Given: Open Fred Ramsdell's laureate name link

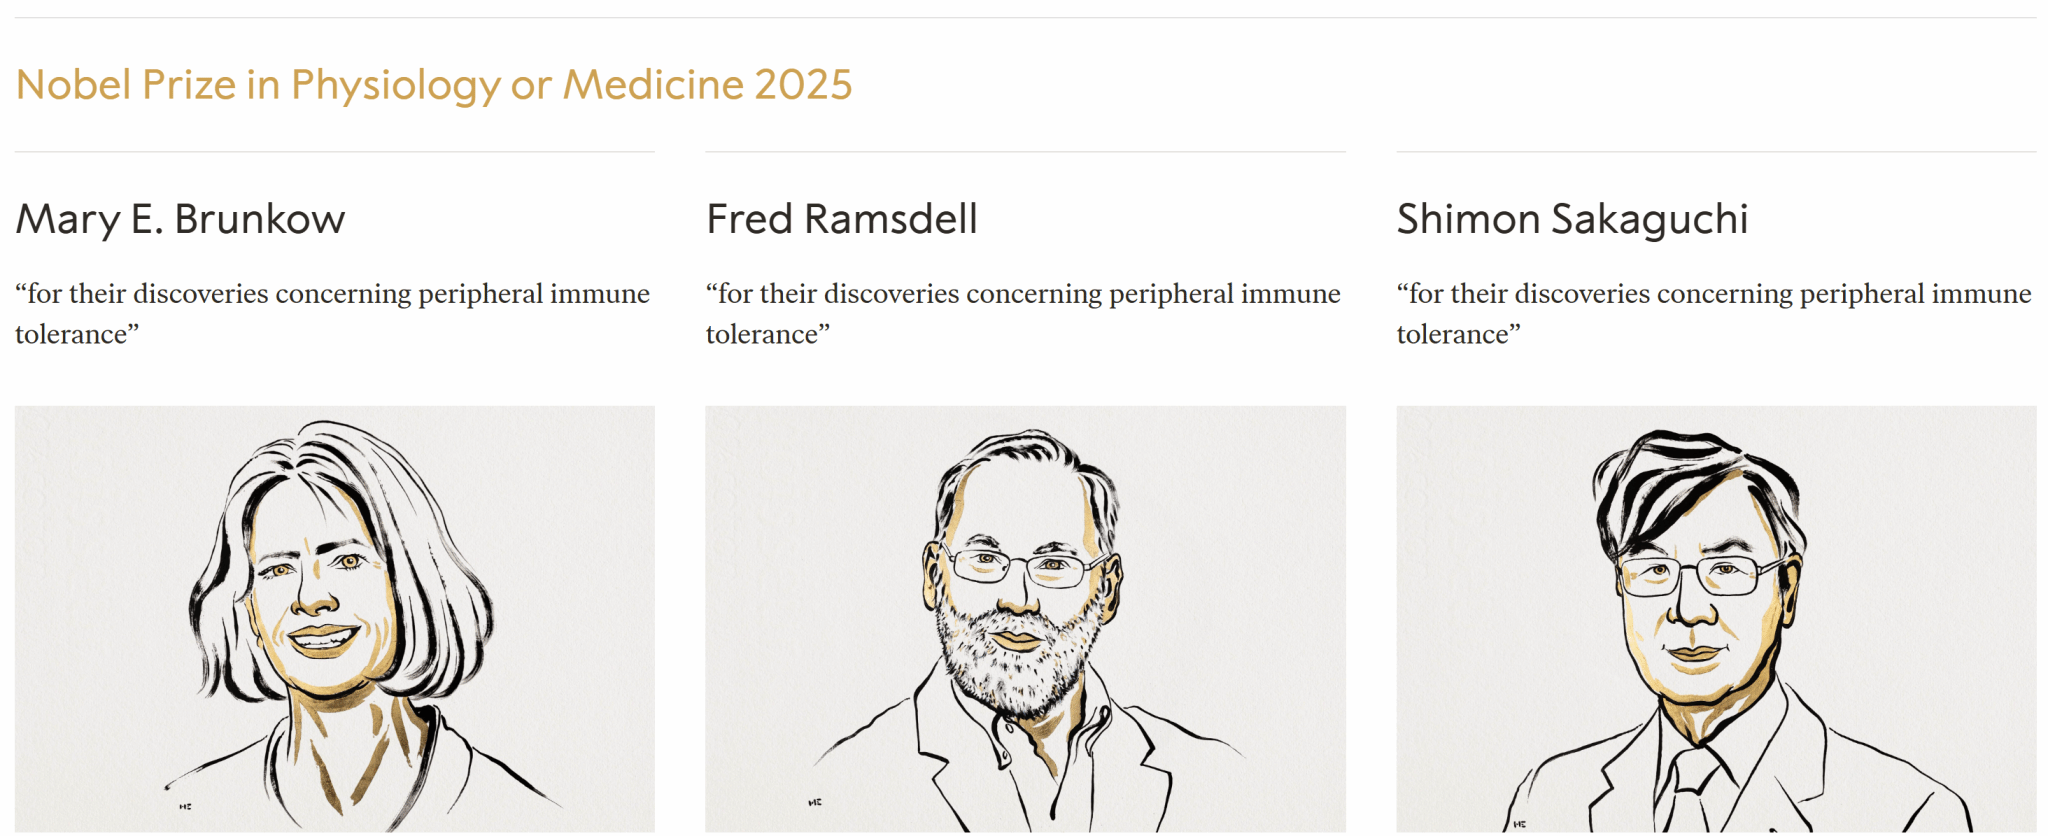Looking at the screenshot, I should click(x=841, y=219).
